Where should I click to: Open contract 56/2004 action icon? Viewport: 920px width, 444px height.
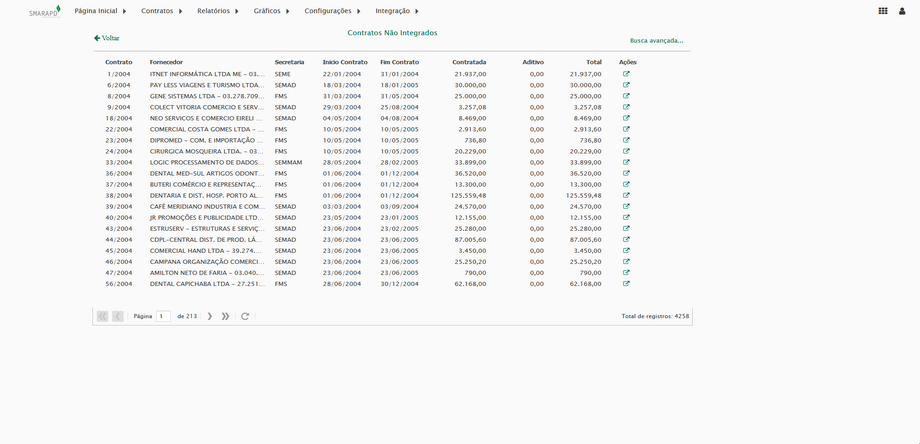[626, 284]
